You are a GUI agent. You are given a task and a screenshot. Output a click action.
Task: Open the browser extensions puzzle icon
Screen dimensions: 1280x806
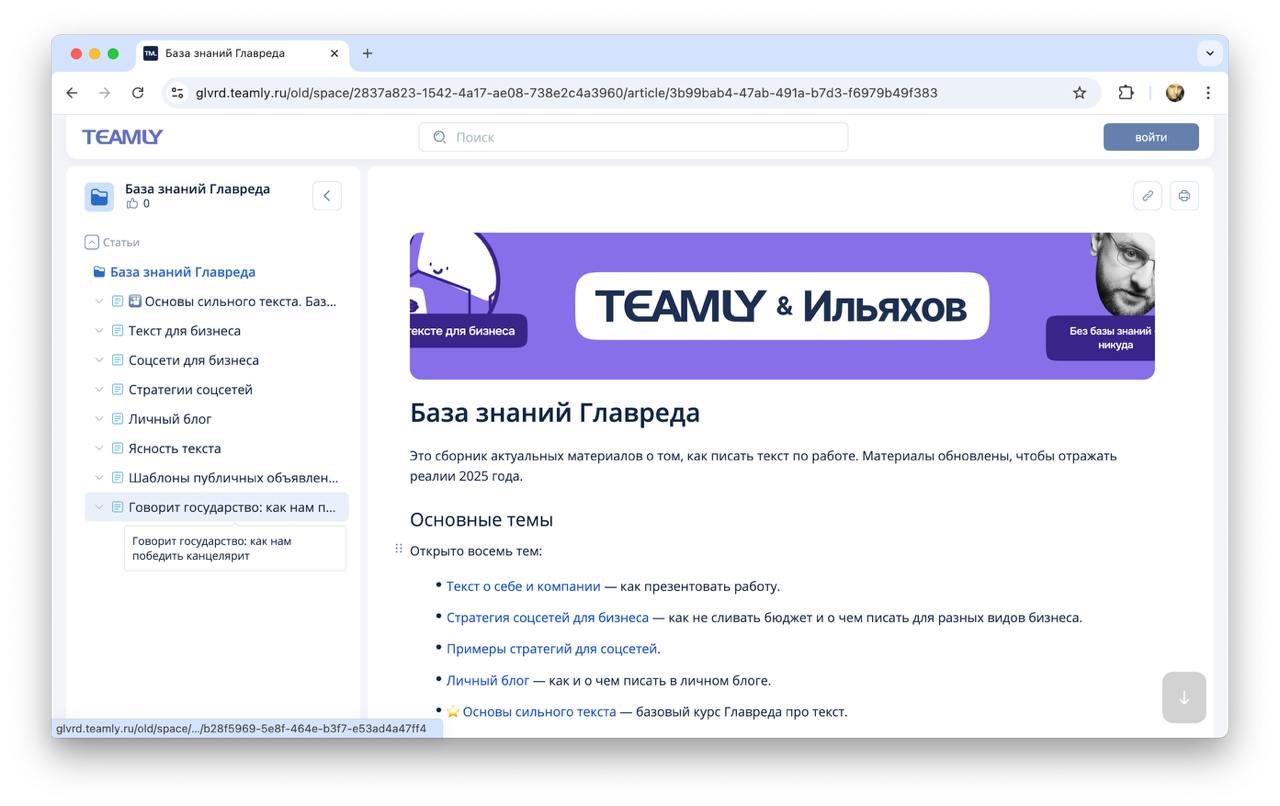1126,93
